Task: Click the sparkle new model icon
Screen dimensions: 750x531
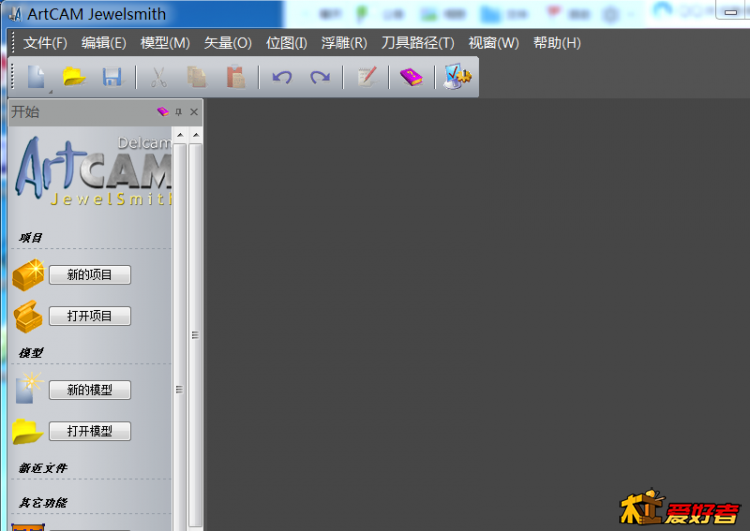Action: (29, 388)
